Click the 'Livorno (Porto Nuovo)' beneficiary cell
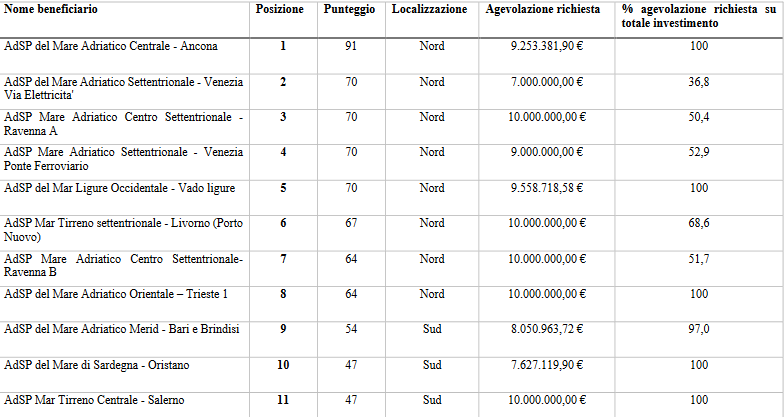 (124, 229)
